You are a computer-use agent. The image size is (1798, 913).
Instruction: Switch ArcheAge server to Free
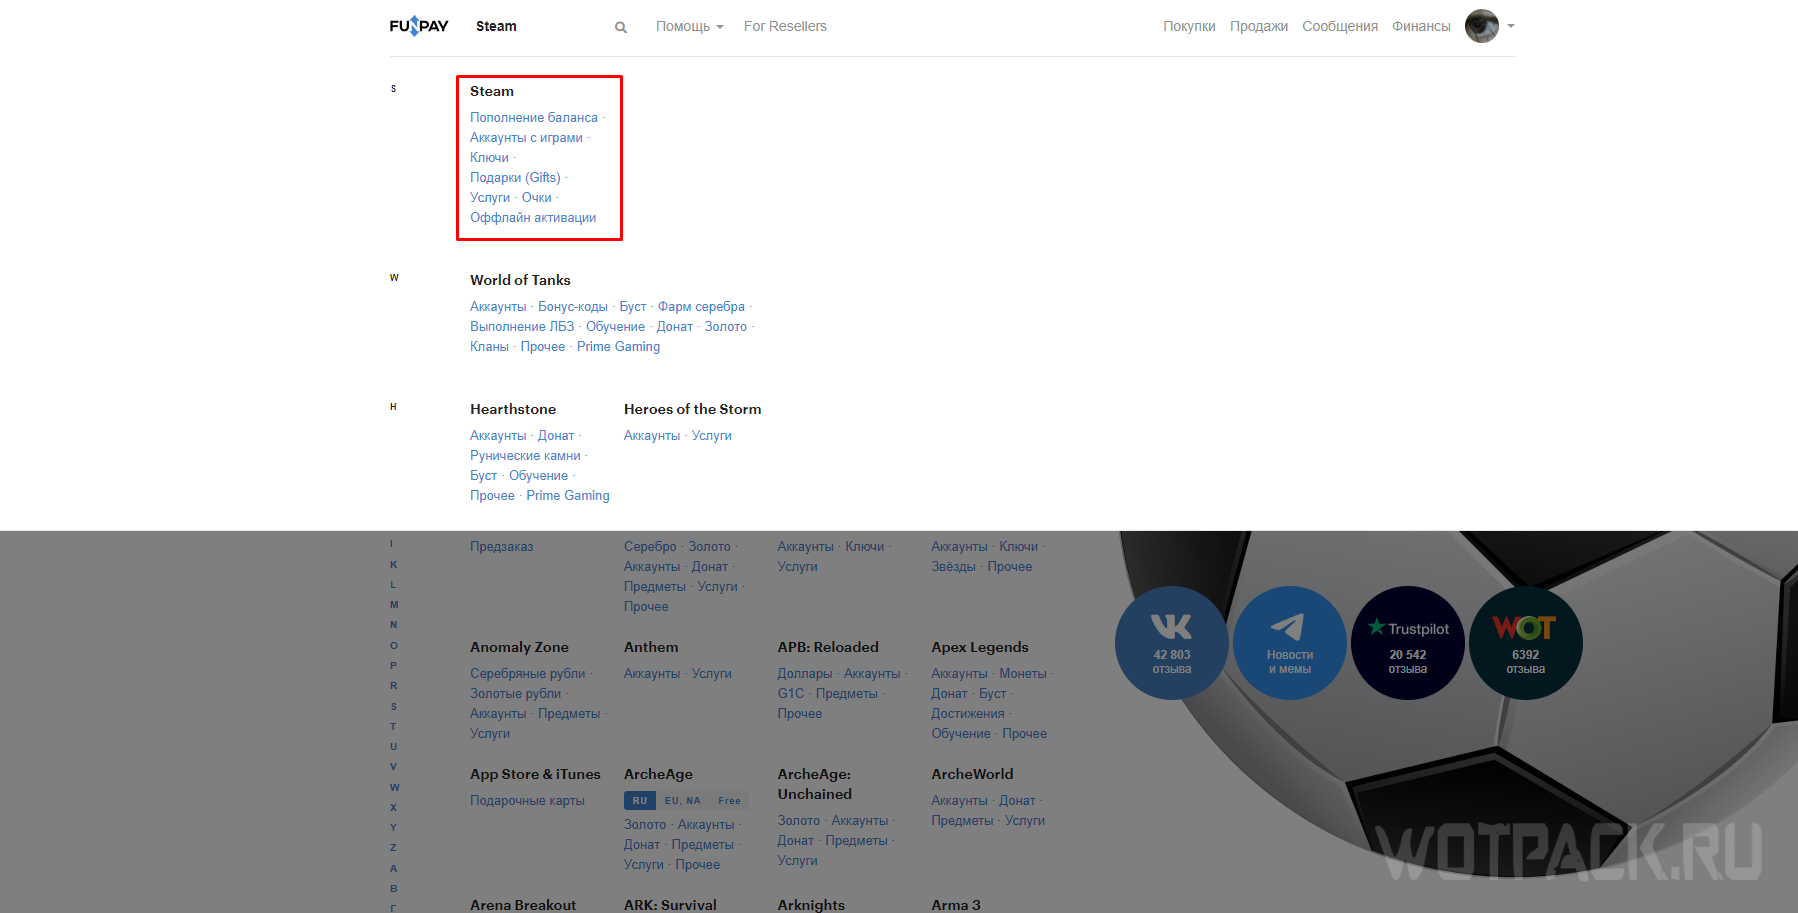(729, 801)
